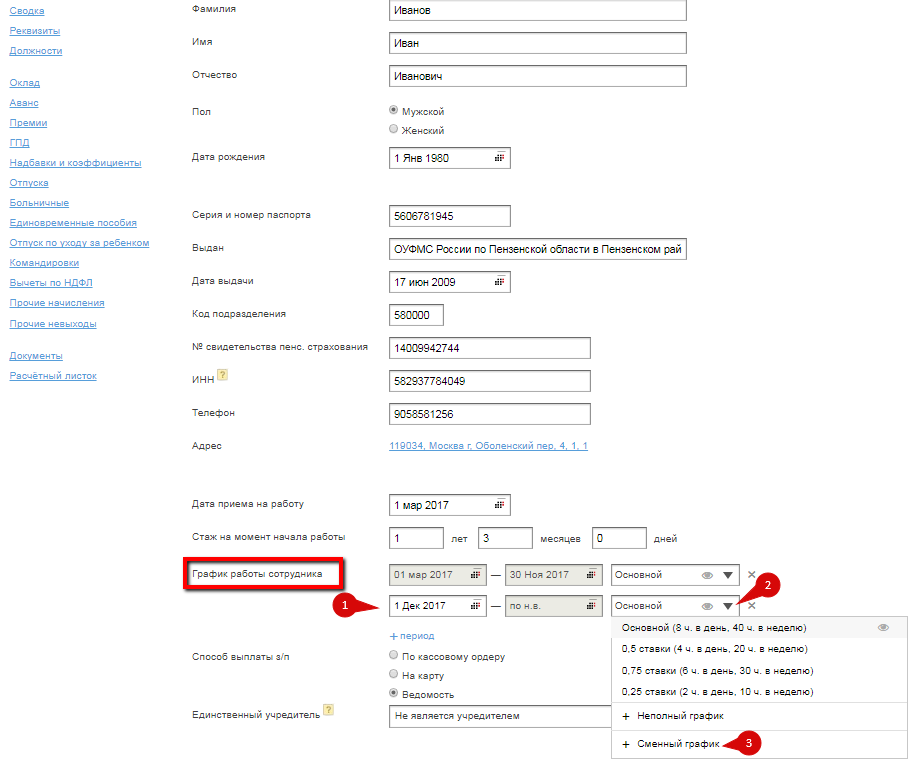Image resolution: width=924 pixels, height=768 pixels.
Task: Click passport number field 5606781945
Action: coord(450,216)
